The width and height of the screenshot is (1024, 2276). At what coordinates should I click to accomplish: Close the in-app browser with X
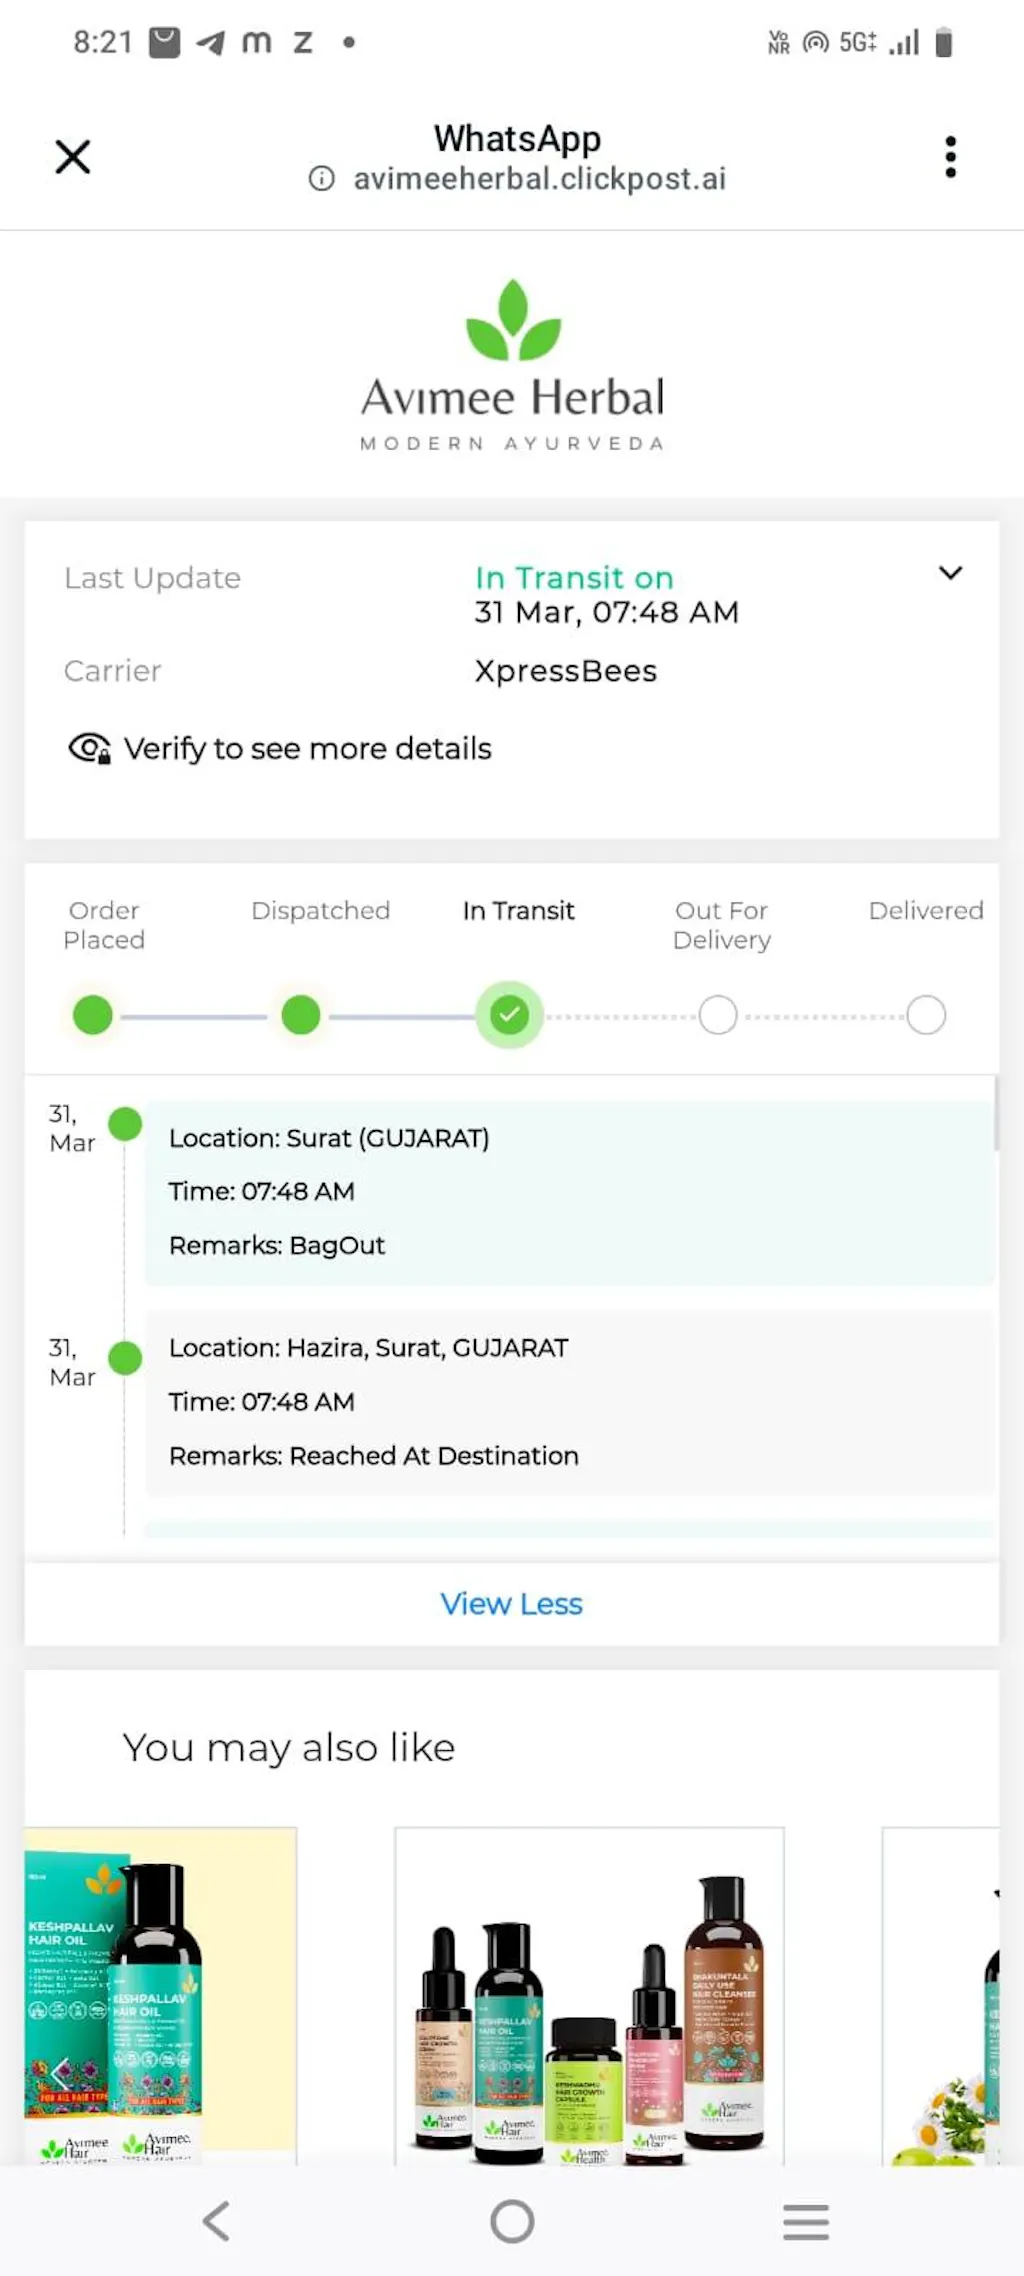coord(72,157)
